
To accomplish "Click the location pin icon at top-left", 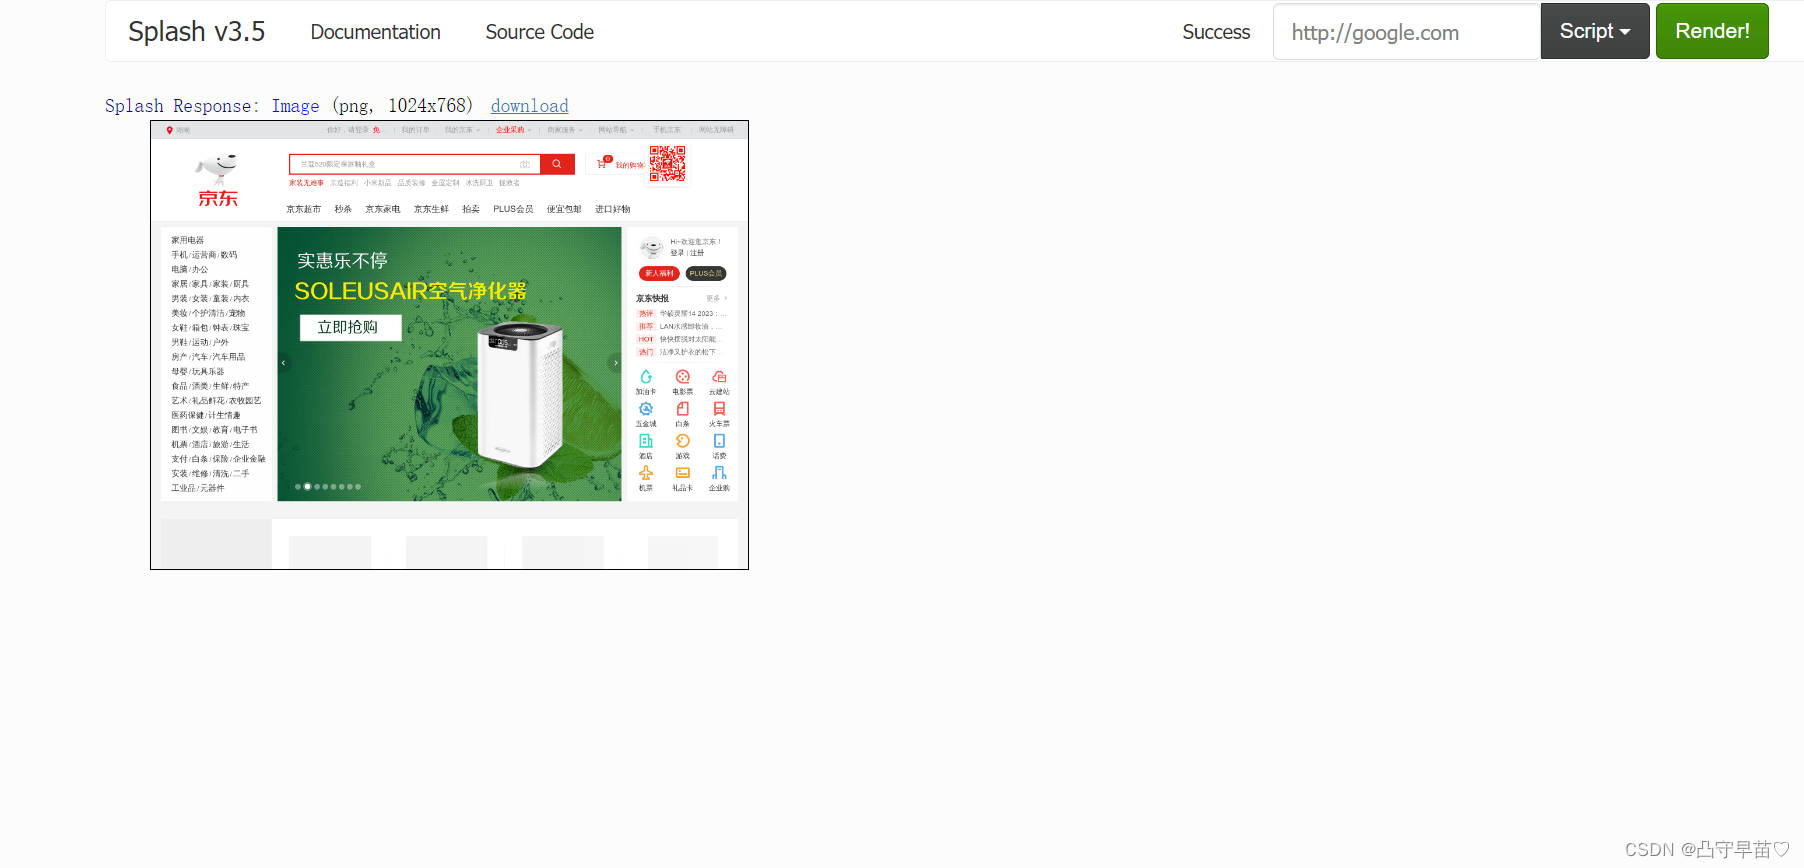I will tap(170, 130).
